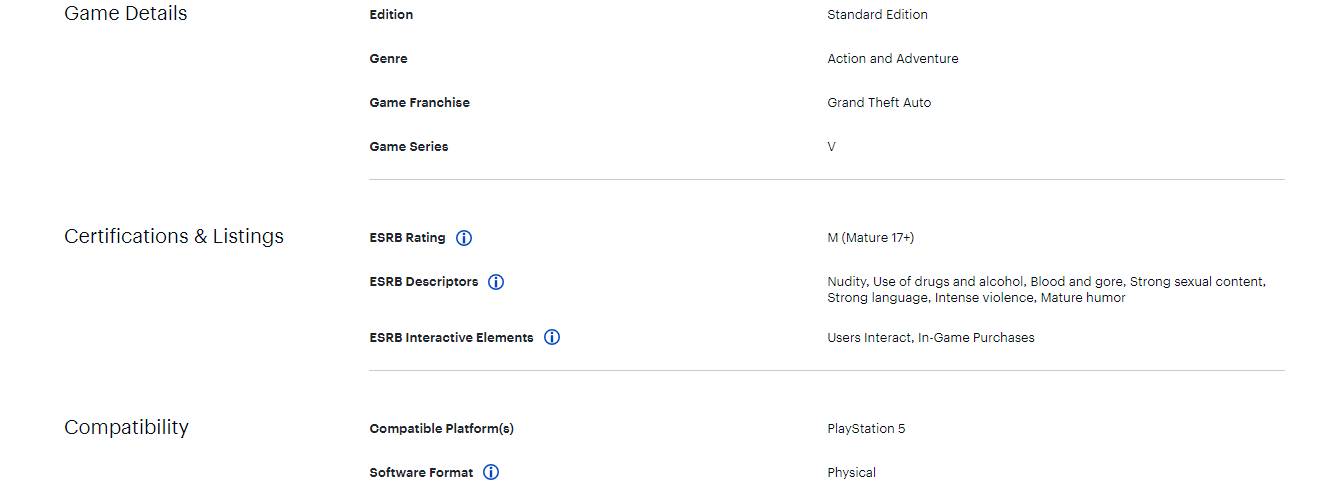This screenshot has height=487, width=1330.
Task: Select the Users Interact, In-Game Purchases text
Action: tap(931, 338)
